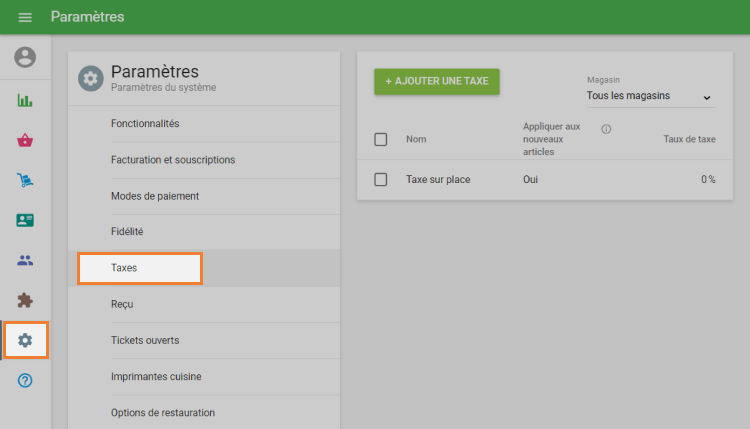Open the Taxe sur place tax row

tap(438, 179)
